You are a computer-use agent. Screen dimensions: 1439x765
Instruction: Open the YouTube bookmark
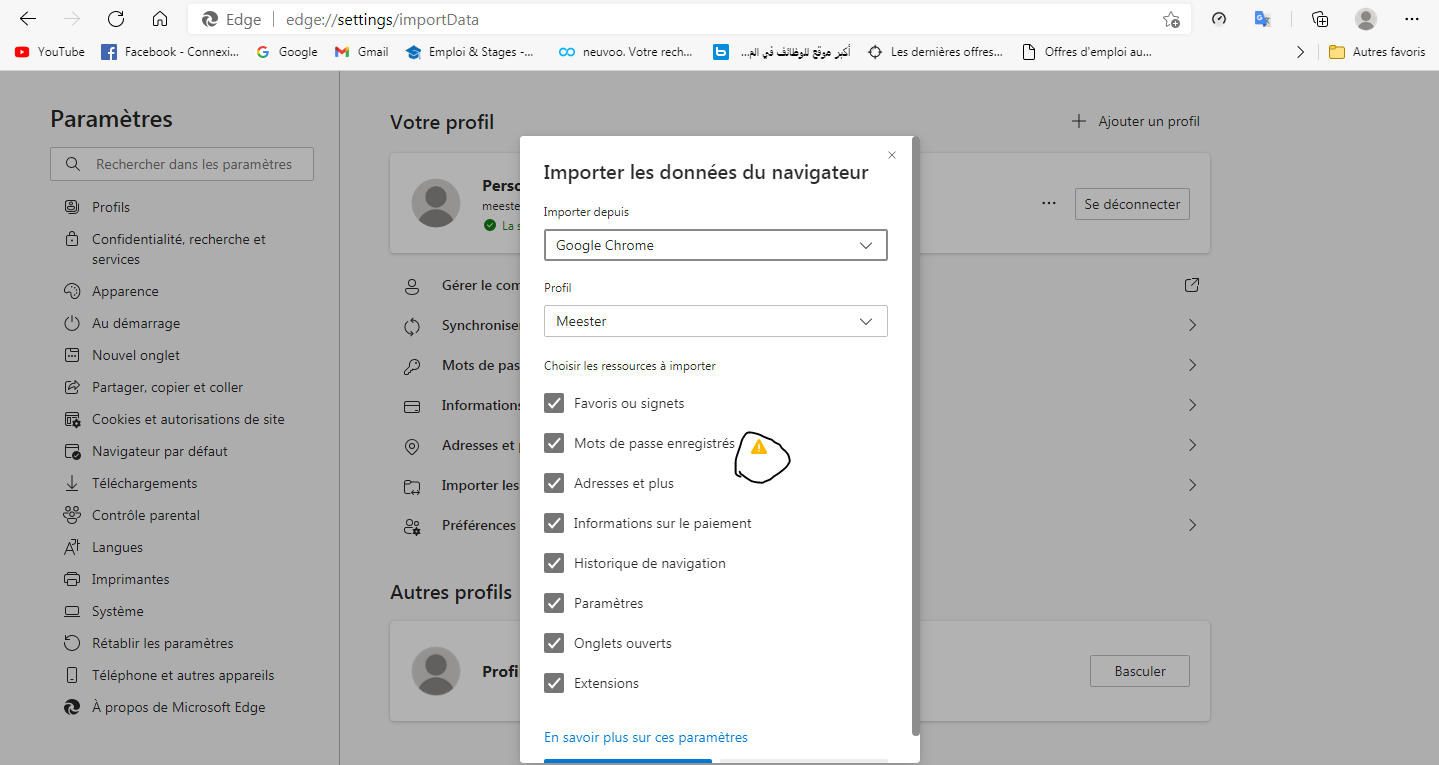tap(50, 52)
